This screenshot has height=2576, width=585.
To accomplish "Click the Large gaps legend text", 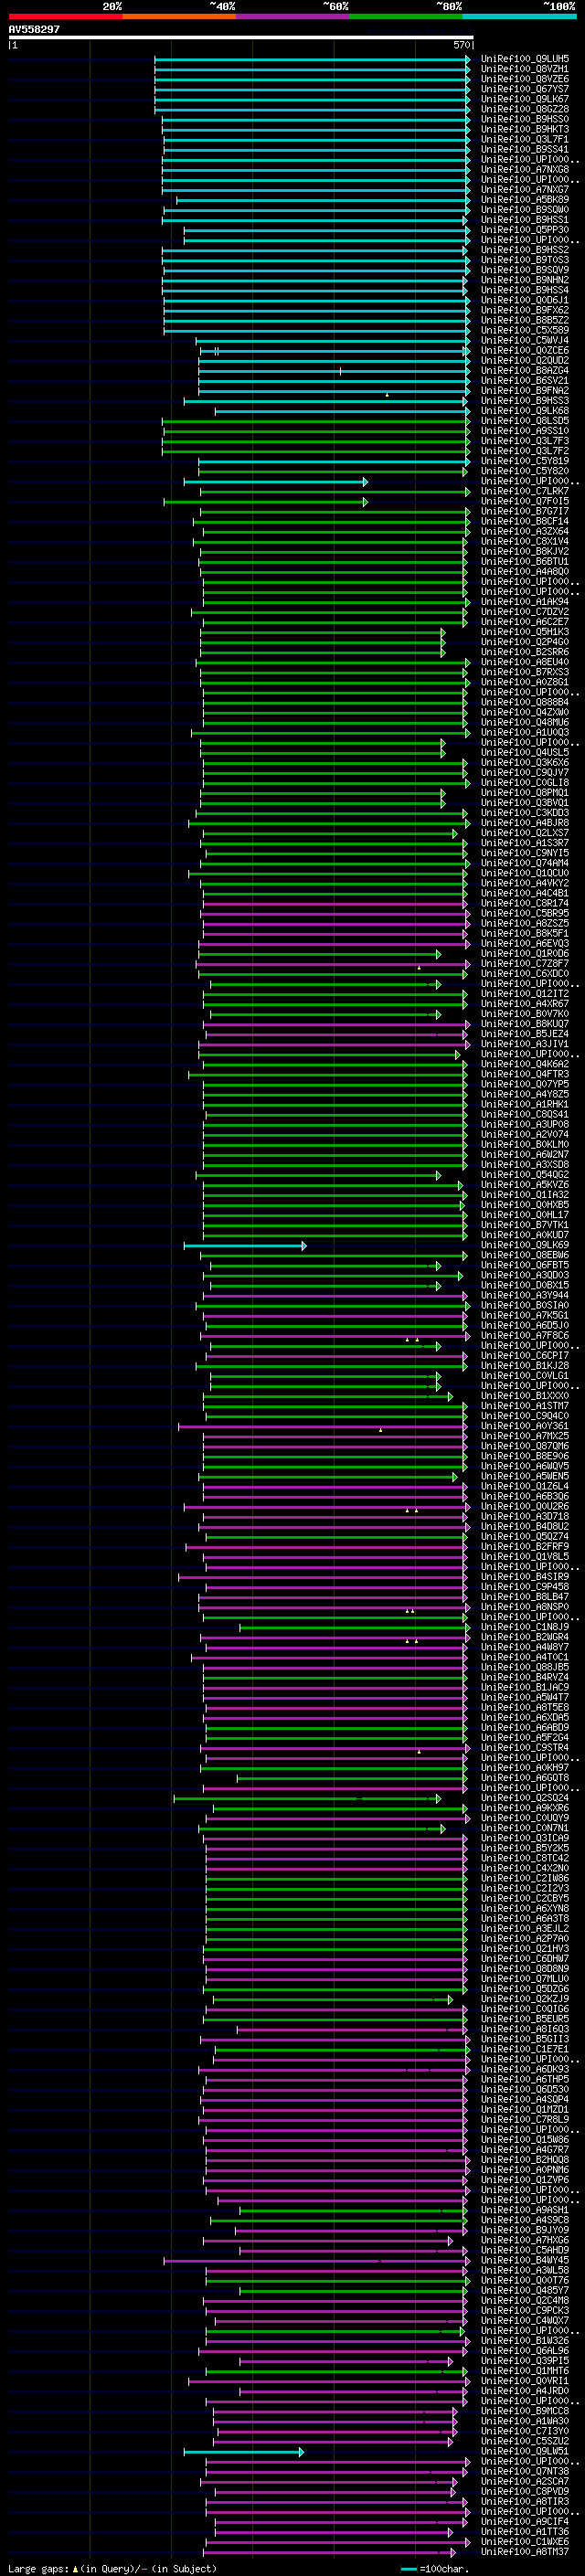I will click(x=112, y=2568).
